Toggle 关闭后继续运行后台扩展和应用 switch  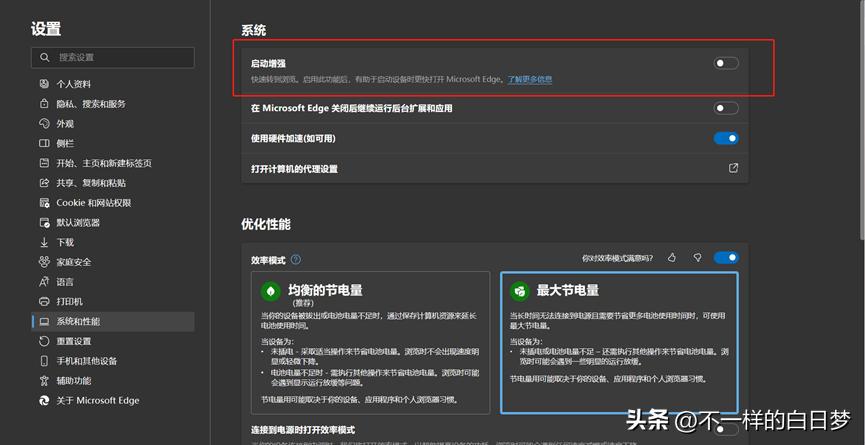click(726, 108)
